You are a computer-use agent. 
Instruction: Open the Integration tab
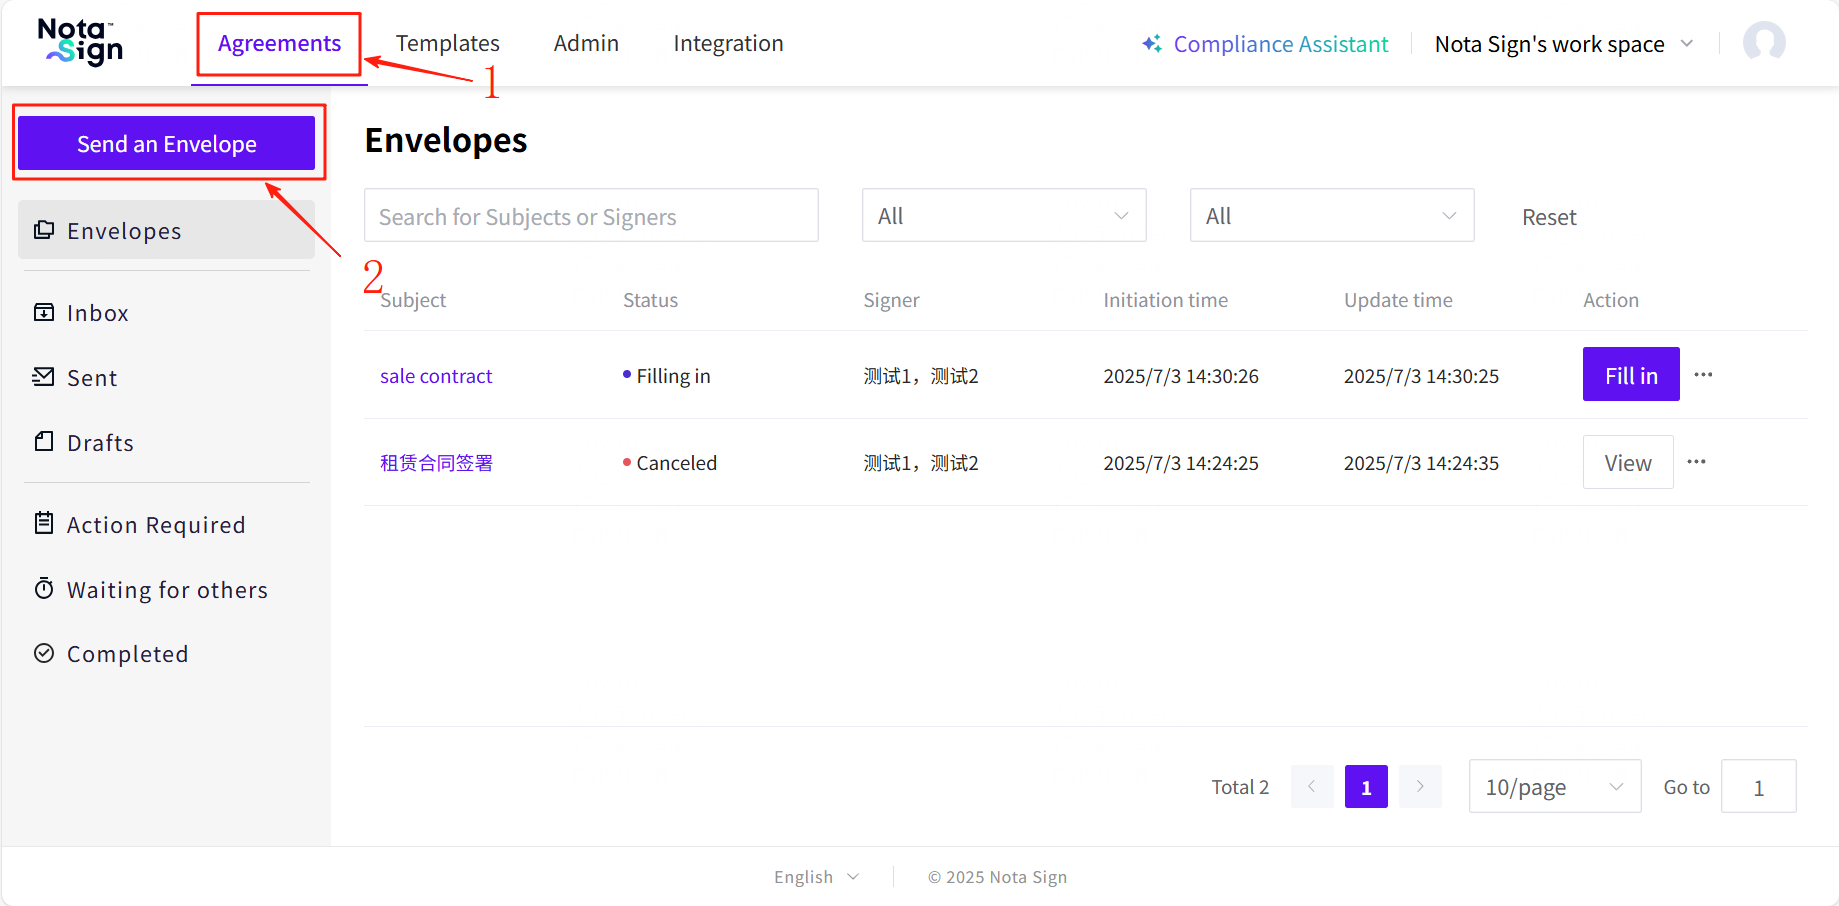pos(728,44)
